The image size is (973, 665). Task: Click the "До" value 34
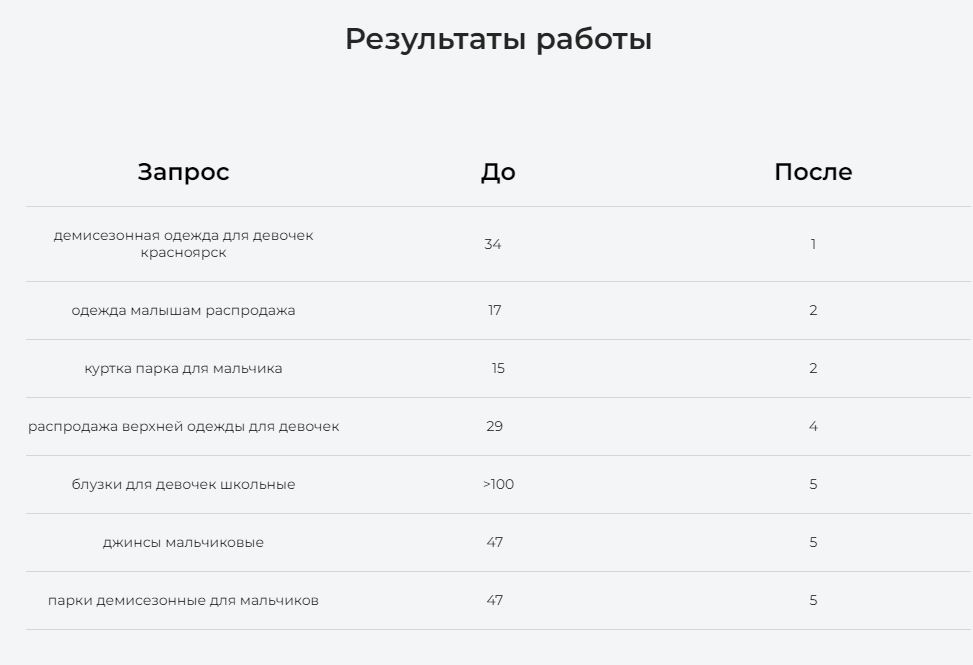click(492, 244)
